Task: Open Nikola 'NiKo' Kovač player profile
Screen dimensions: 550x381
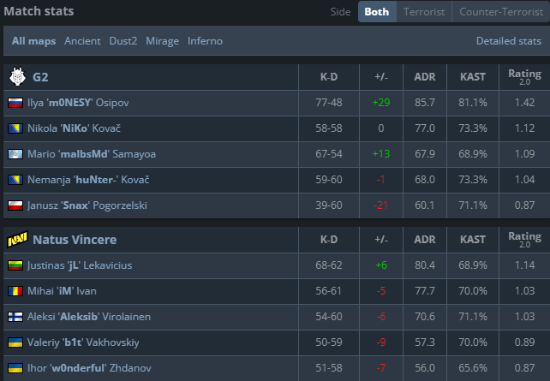Action: point(74,128)
